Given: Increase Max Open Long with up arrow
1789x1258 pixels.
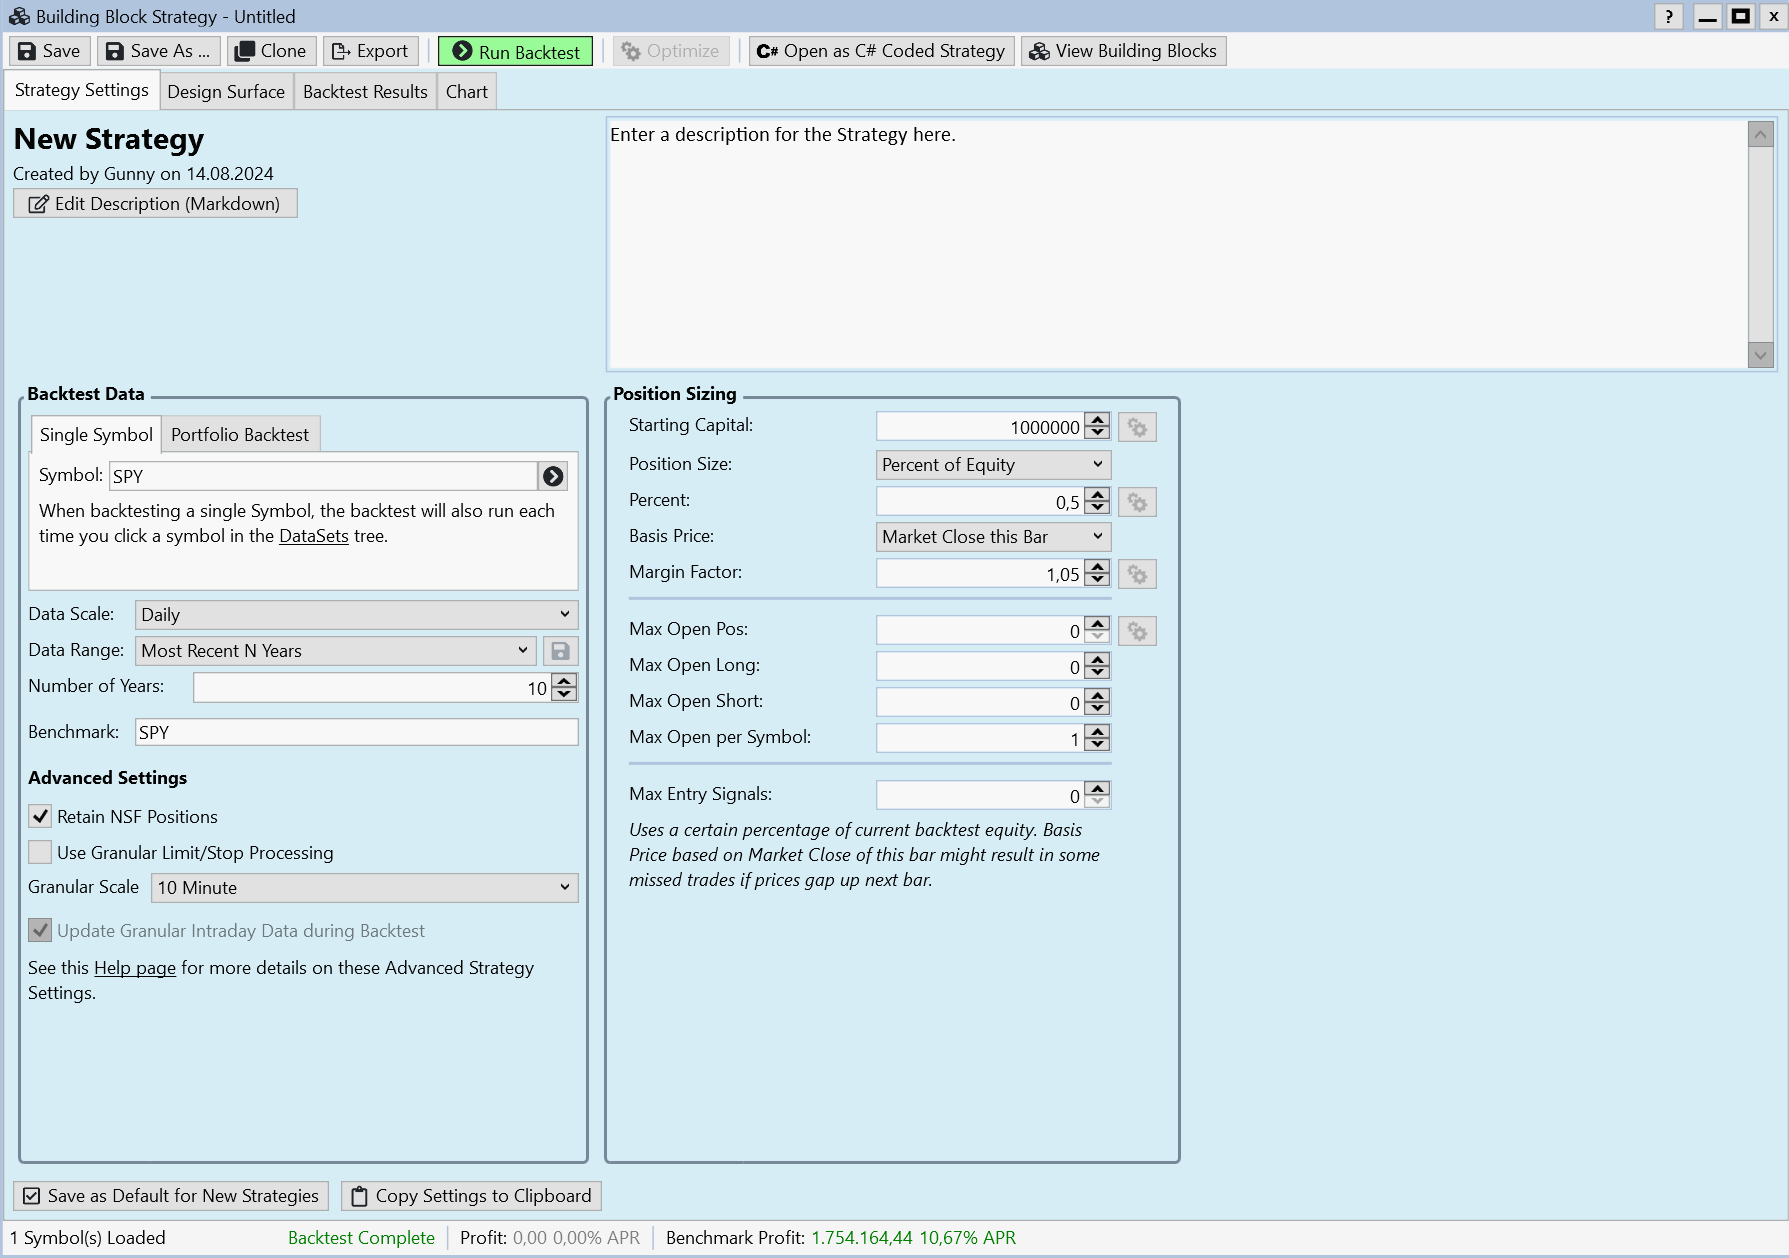Looking at the screenshot, I should (1098, 660).
